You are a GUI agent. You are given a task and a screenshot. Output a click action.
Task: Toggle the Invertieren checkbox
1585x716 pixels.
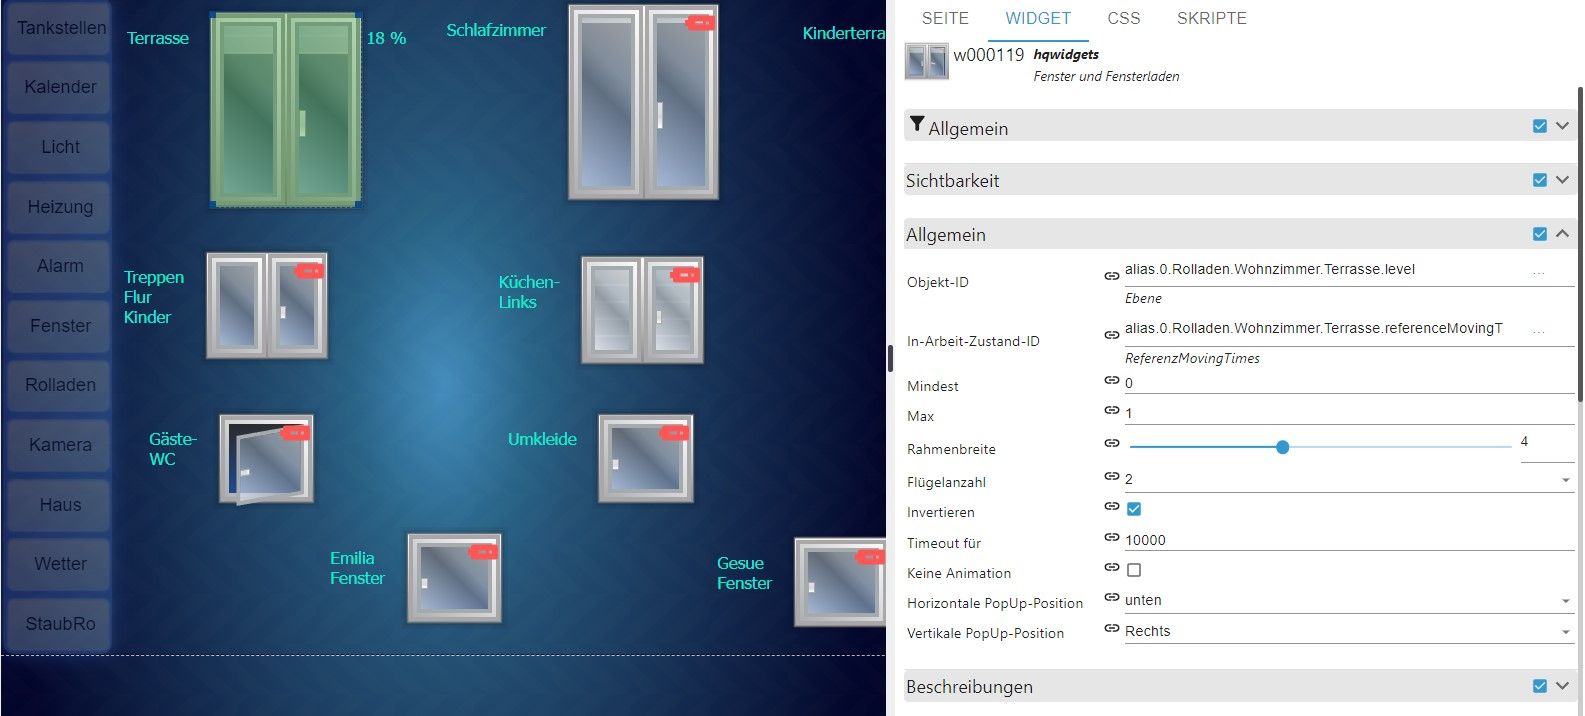1134,509
